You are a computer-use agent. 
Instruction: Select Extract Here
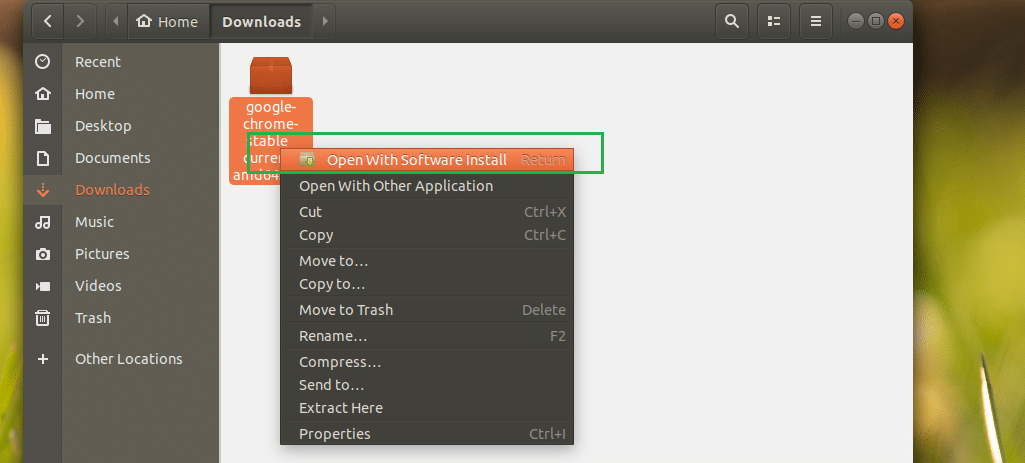pos(427,407)
